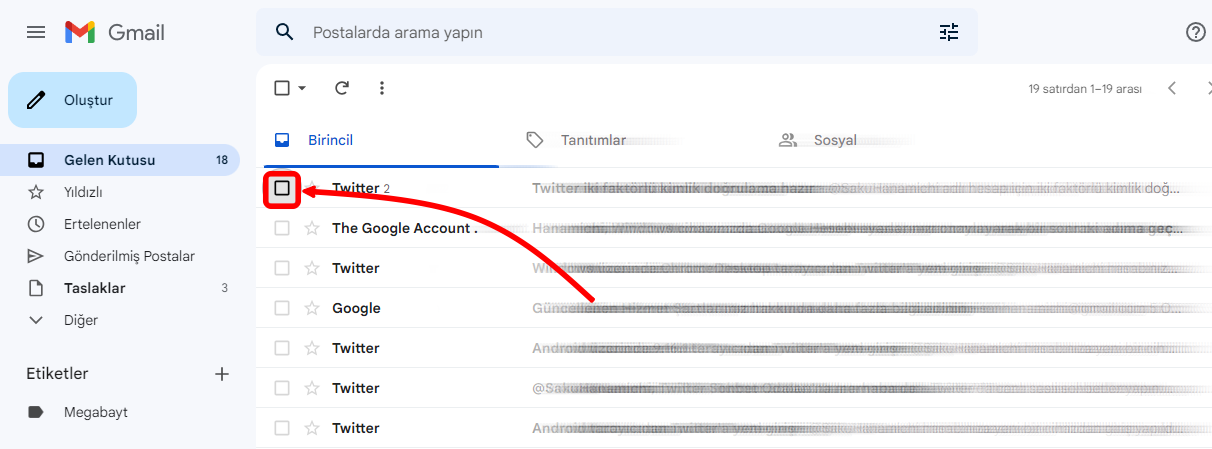Image resolution: width=1212 pixels, height=449 pixels.
Task: Go to older page with chevron arrow
Action: pos(1206,88)
